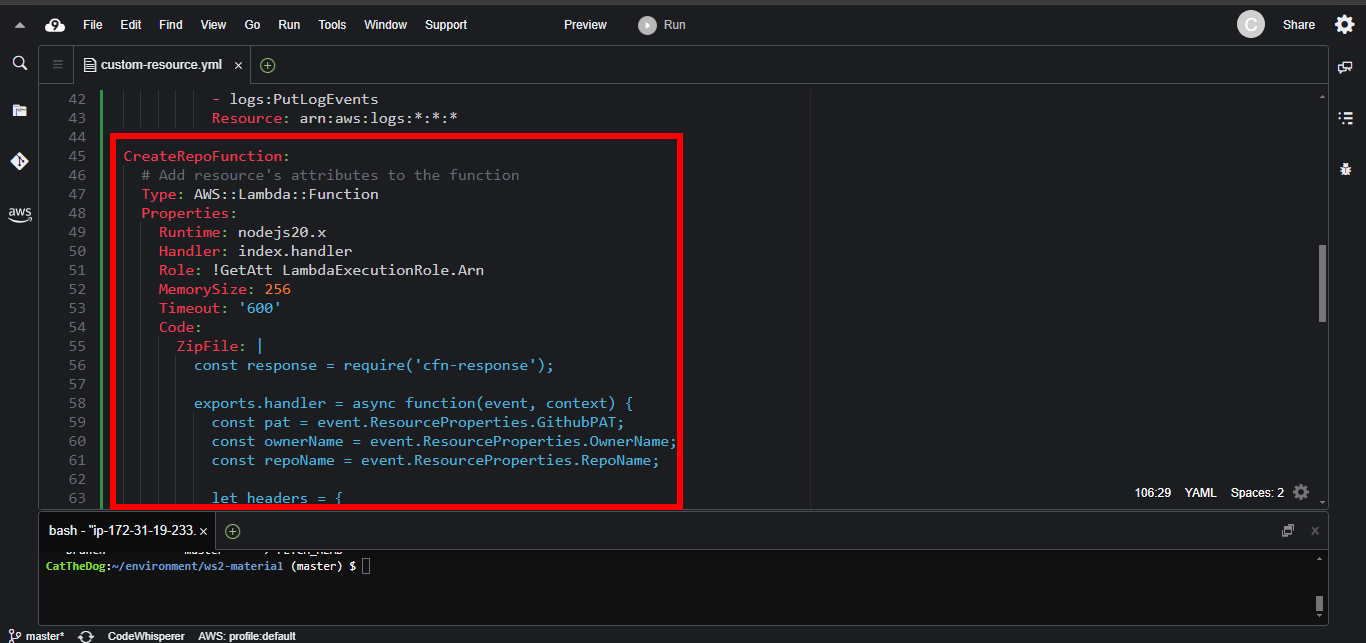Change the YAML syntax mode selector
This screenshot has height=643, width=1366.
pyautogui.click(x=1199, y=493)
